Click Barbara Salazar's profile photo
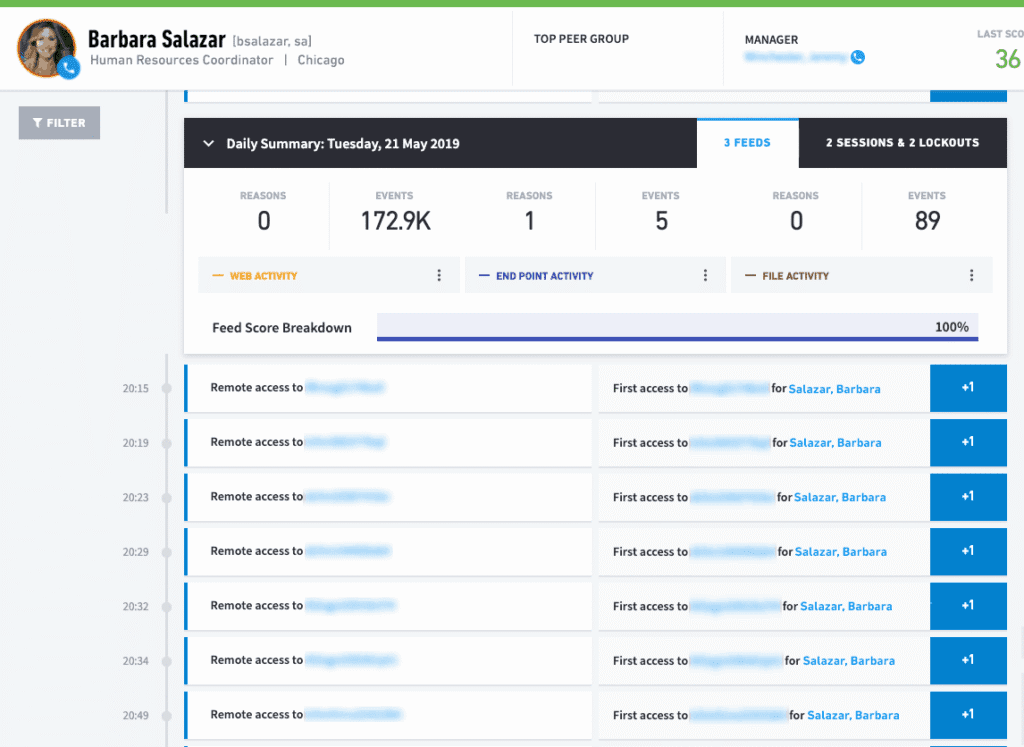 click(46, 48)
